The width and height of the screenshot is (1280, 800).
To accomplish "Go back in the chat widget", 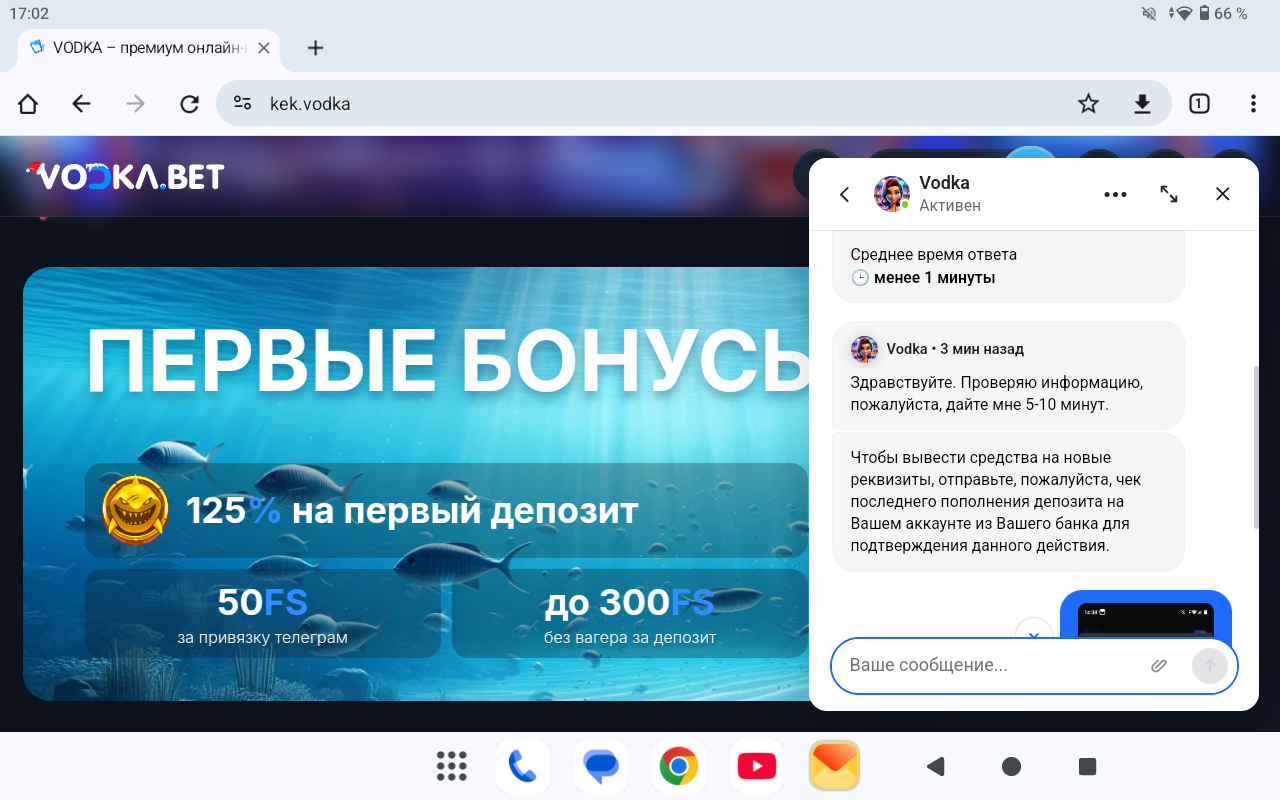I will pos(845,194).
